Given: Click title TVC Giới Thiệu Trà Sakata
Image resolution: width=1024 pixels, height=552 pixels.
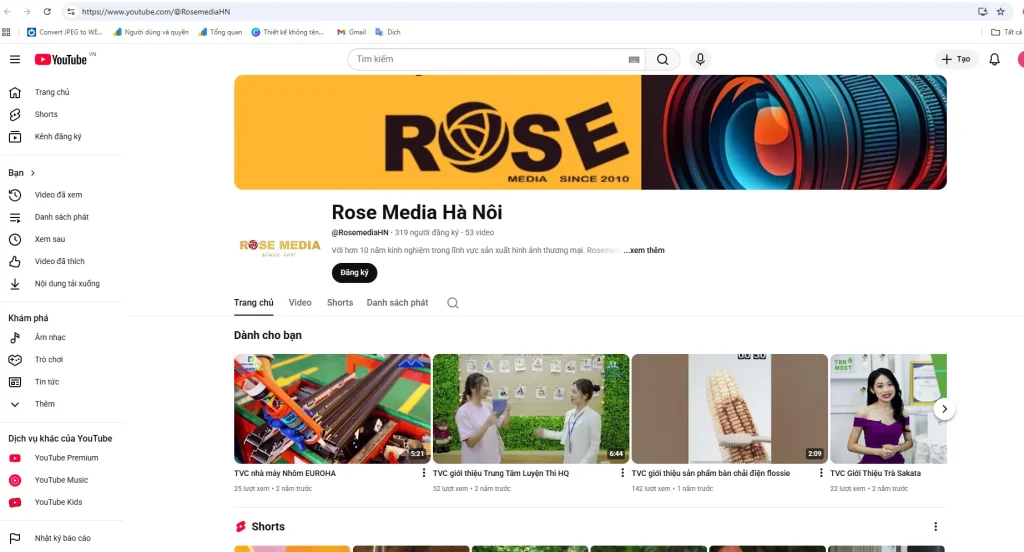Looking at the screenshot, I should [875, 474].
